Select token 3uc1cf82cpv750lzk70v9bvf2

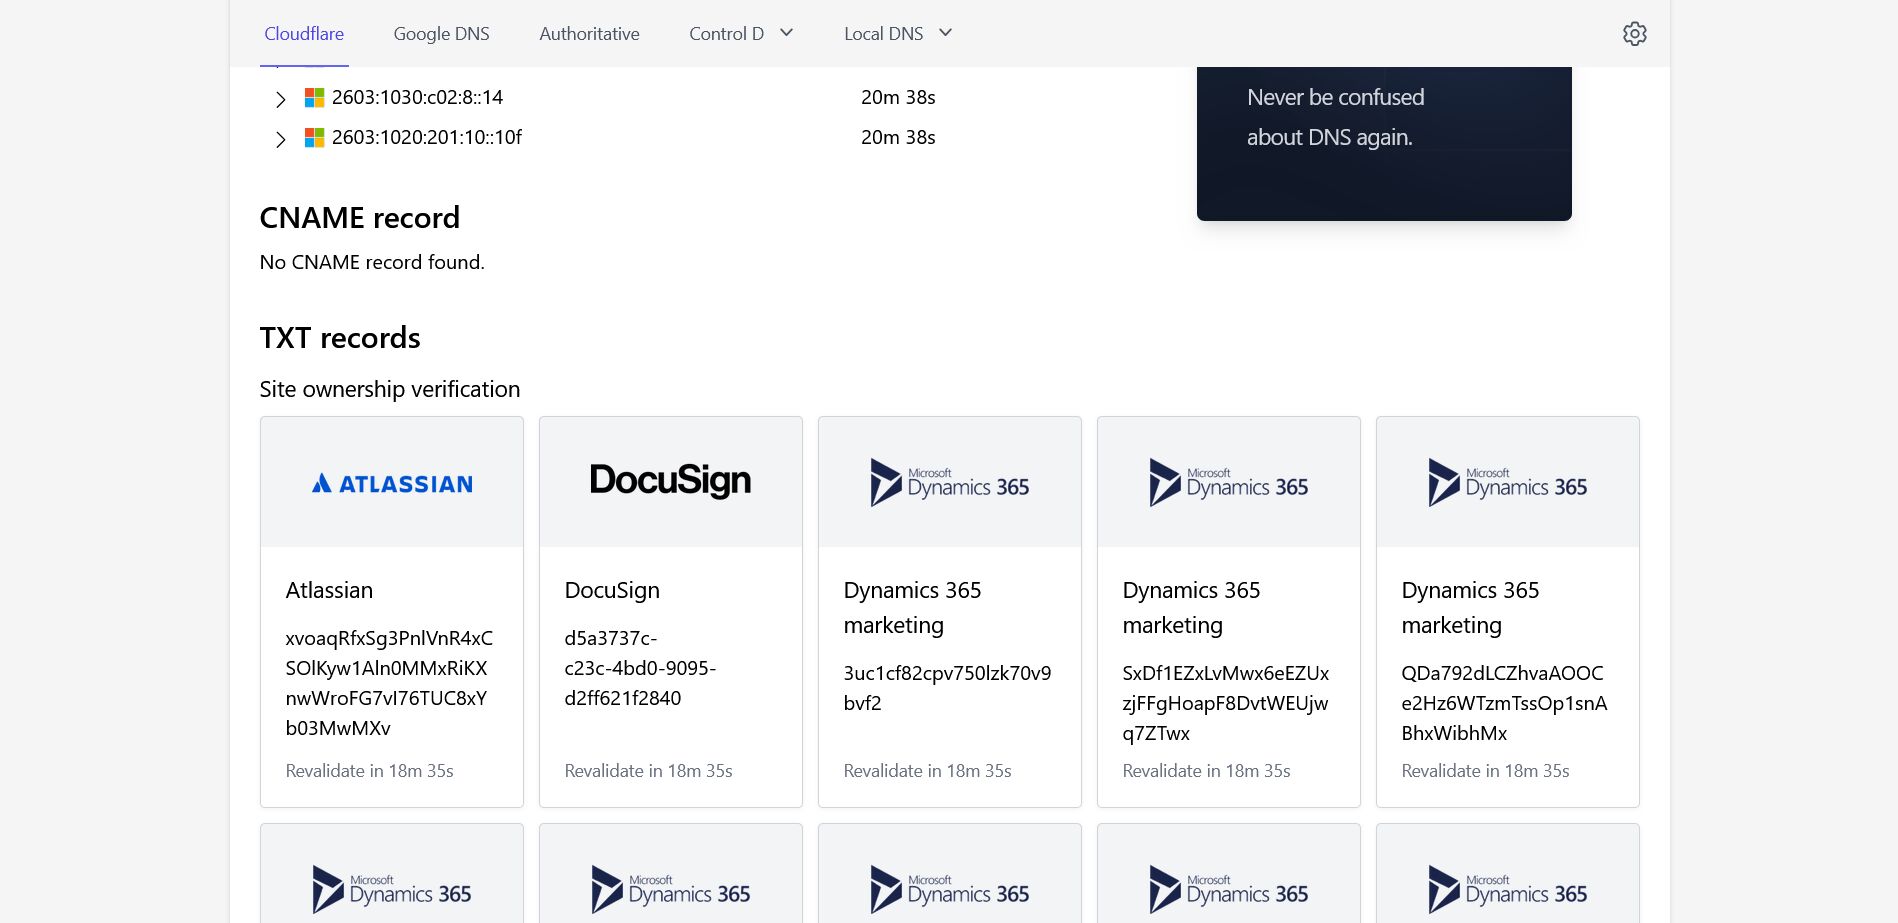pos(947,688)
